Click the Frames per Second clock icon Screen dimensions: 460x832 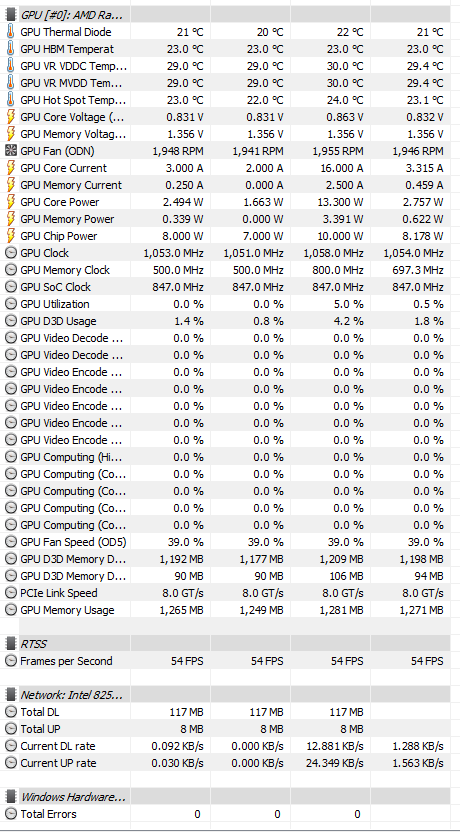[x=11, y=661]
